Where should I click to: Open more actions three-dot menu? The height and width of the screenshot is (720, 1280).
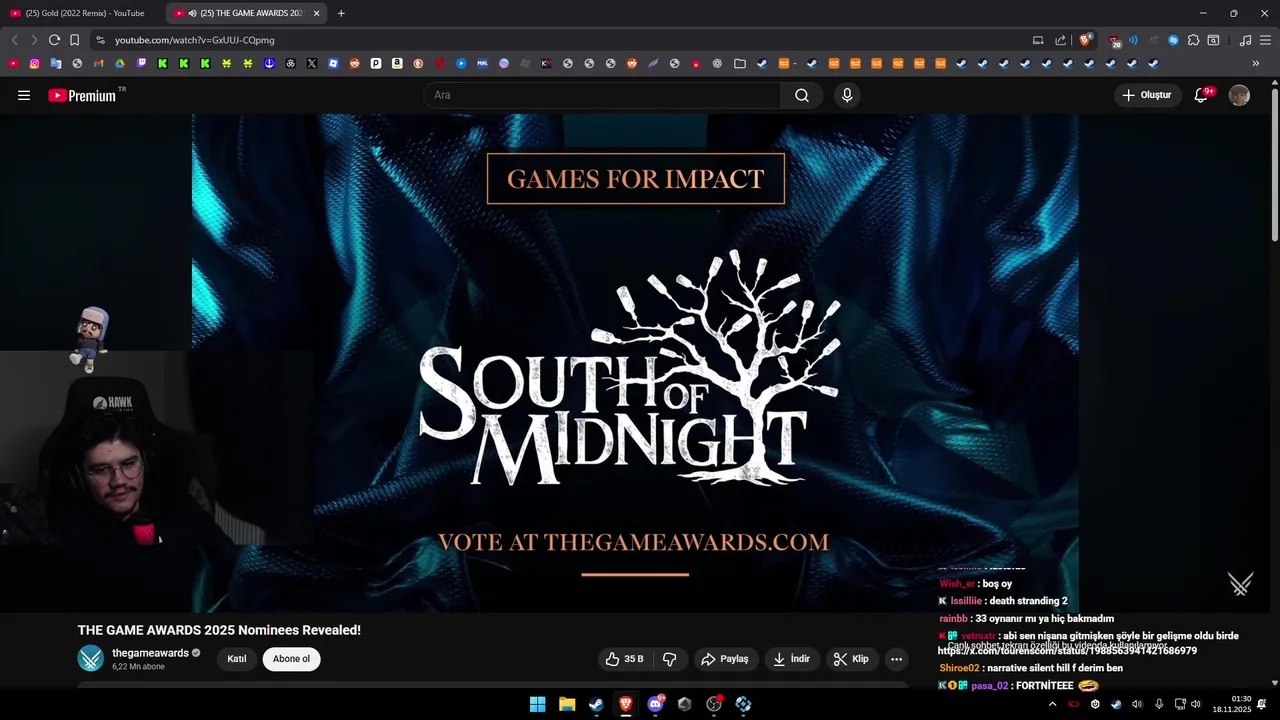pyautogui.click(x=896, y=659)
